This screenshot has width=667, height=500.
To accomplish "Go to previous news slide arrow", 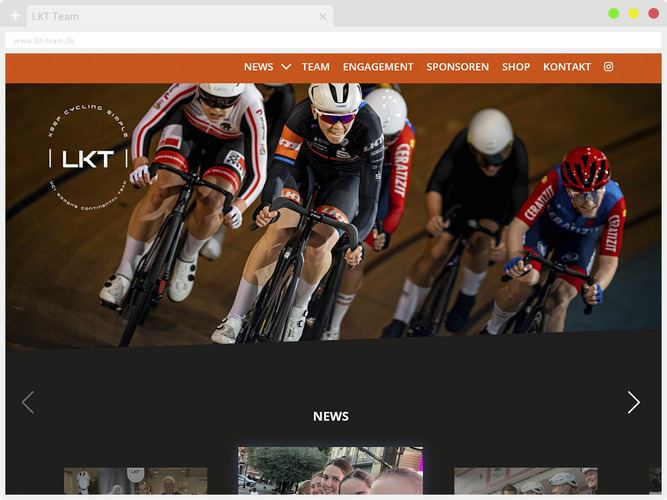I will click(28, 402).
